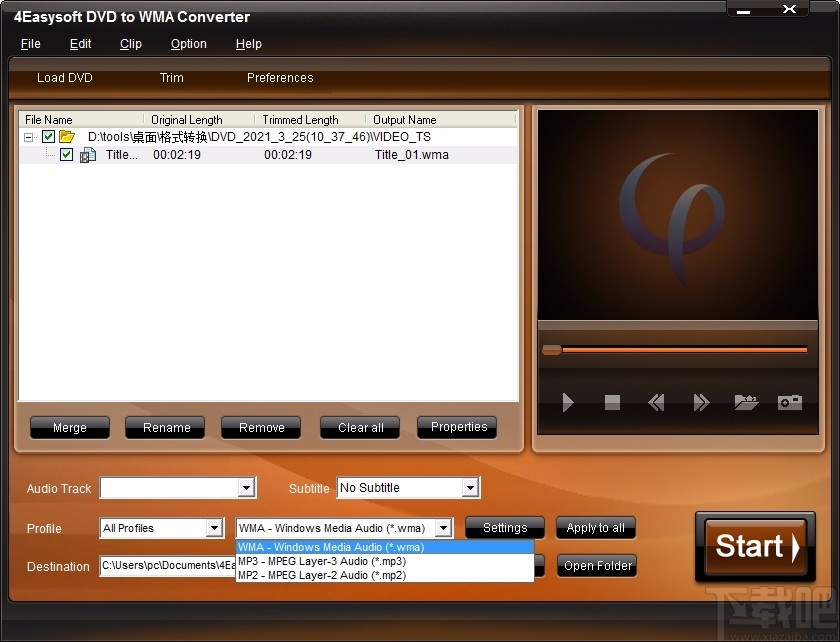This screenshot has width=840, height=642.
Task: Play the video preview
Action: click(567, 402)
